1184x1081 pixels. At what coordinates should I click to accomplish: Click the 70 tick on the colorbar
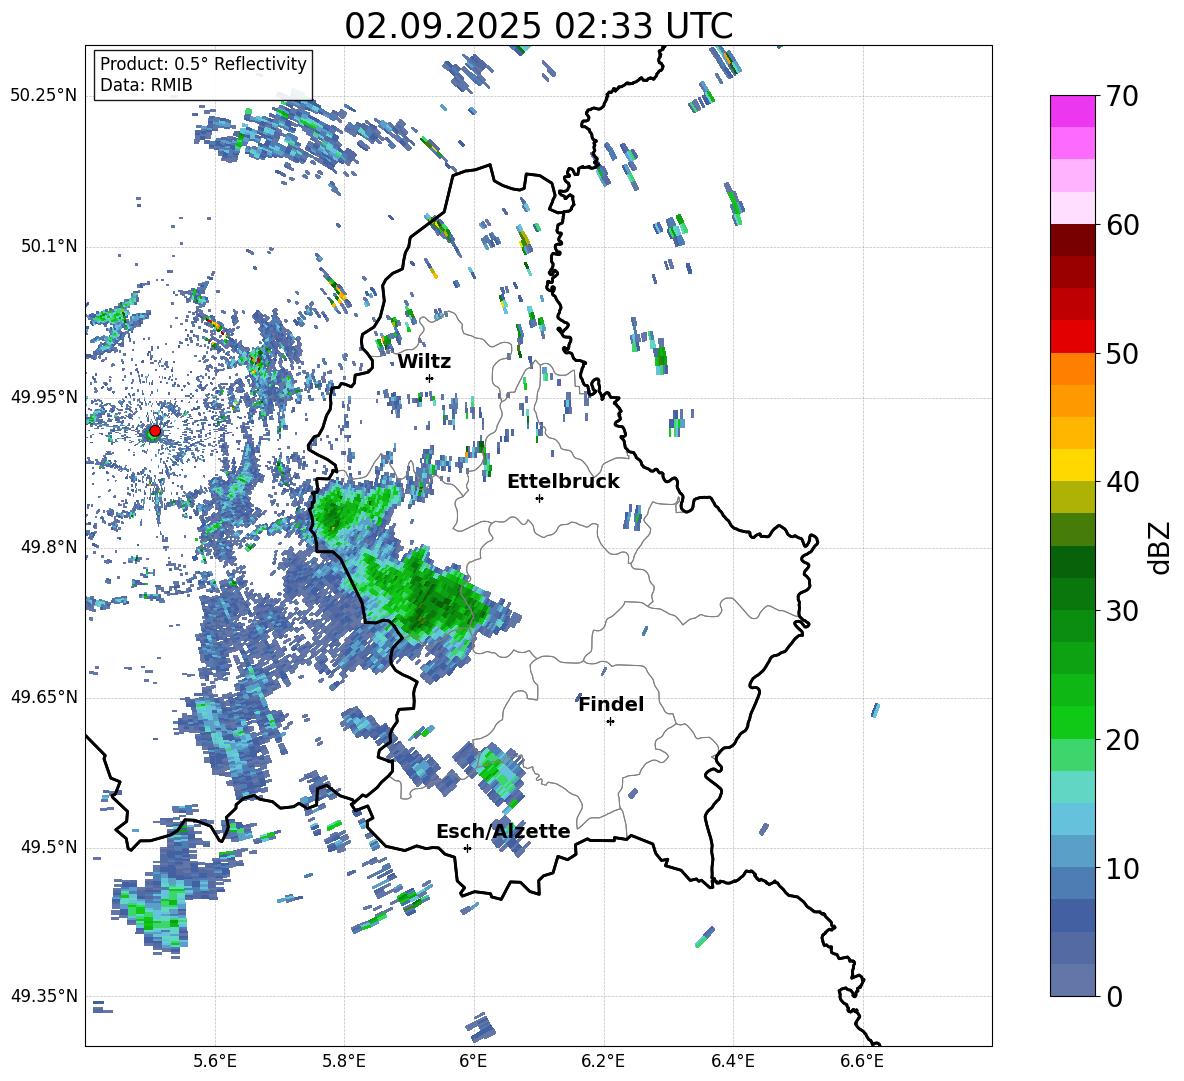(x=1122, y=97)
